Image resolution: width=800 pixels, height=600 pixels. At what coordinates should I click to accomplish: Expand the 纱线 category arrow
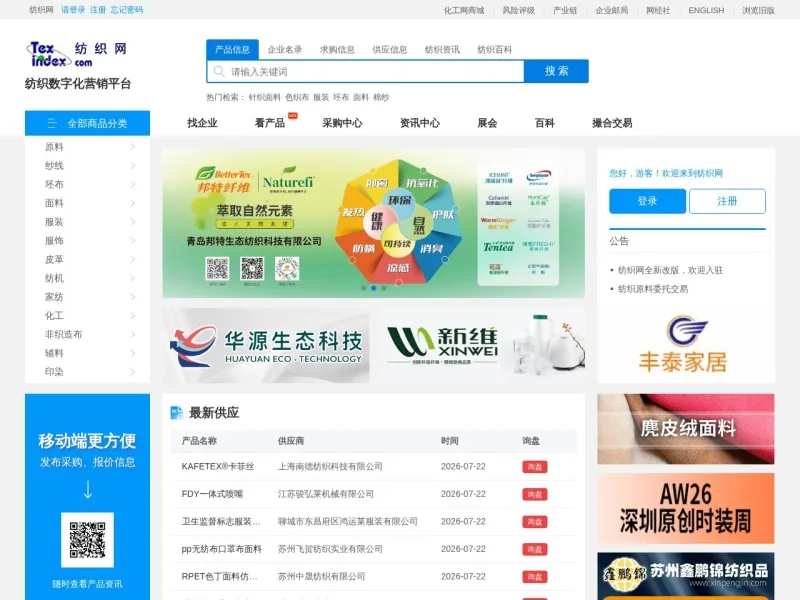(x=133, y=166)
